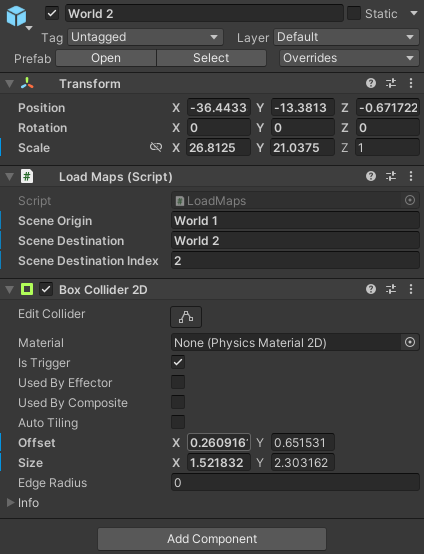Screen dimensions: 424x554
Task: Open the prefab Overrides dropdown
Action: coord(349,58)
